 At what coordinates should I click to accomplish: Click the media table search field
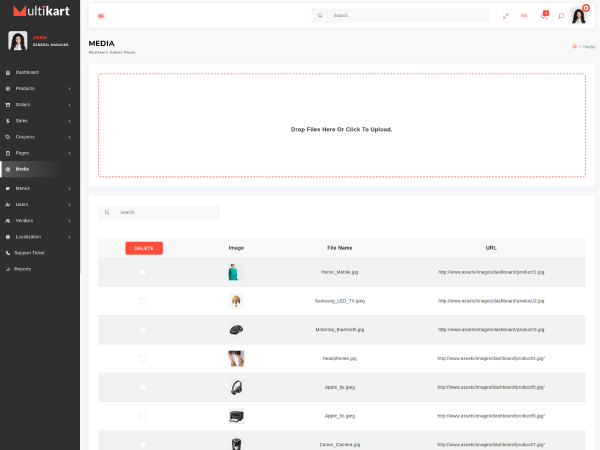tap(165, 212)
